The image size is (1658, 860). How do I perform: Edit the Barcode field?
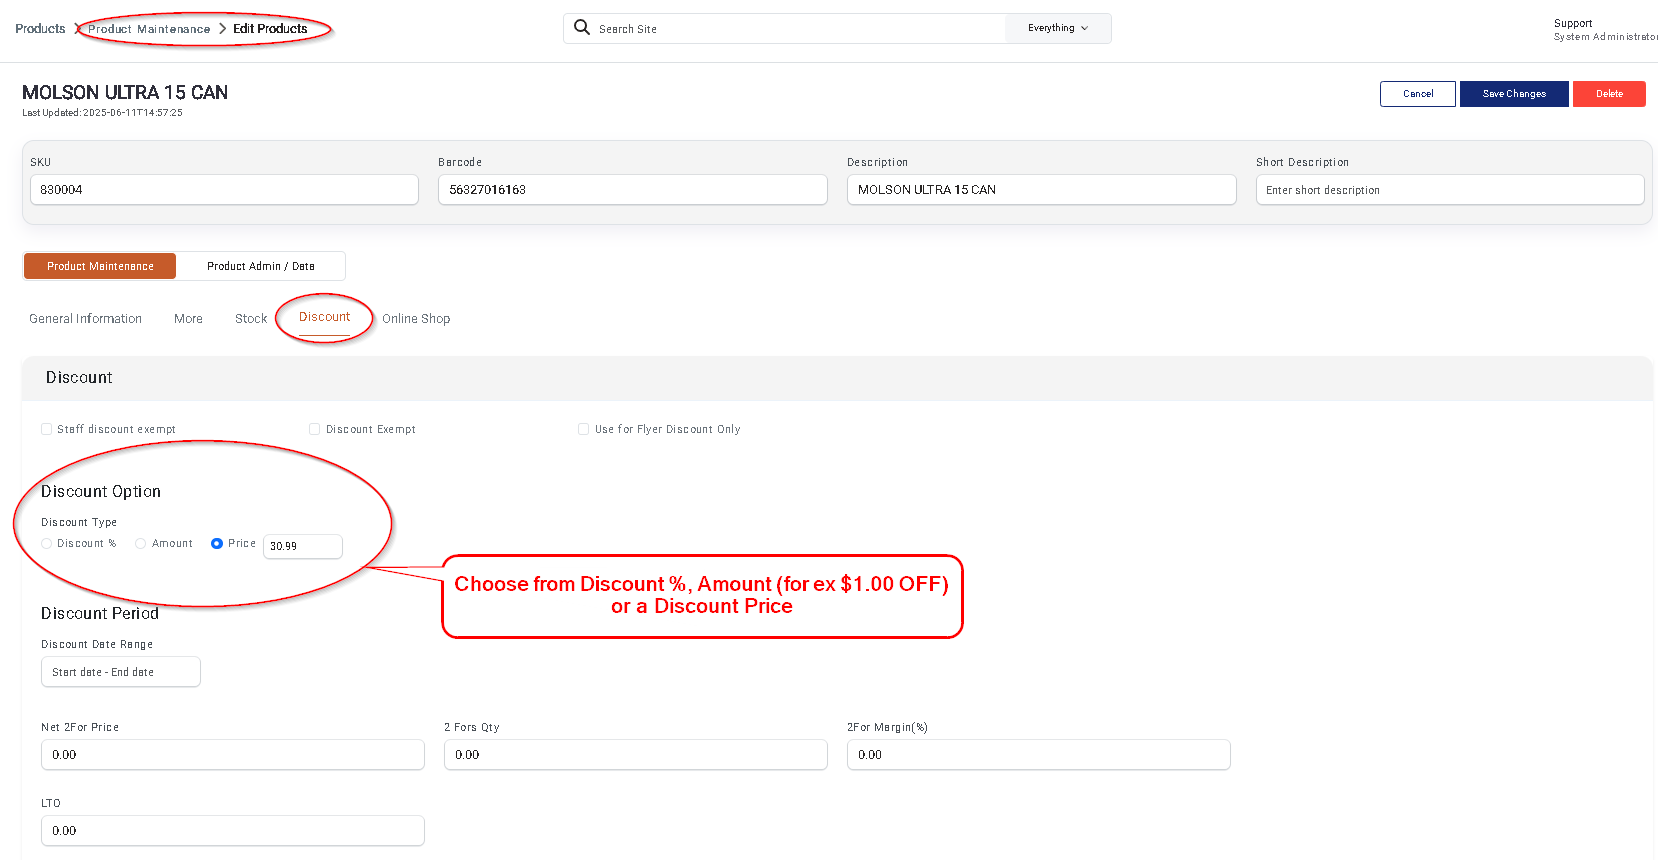coord(633,190)
